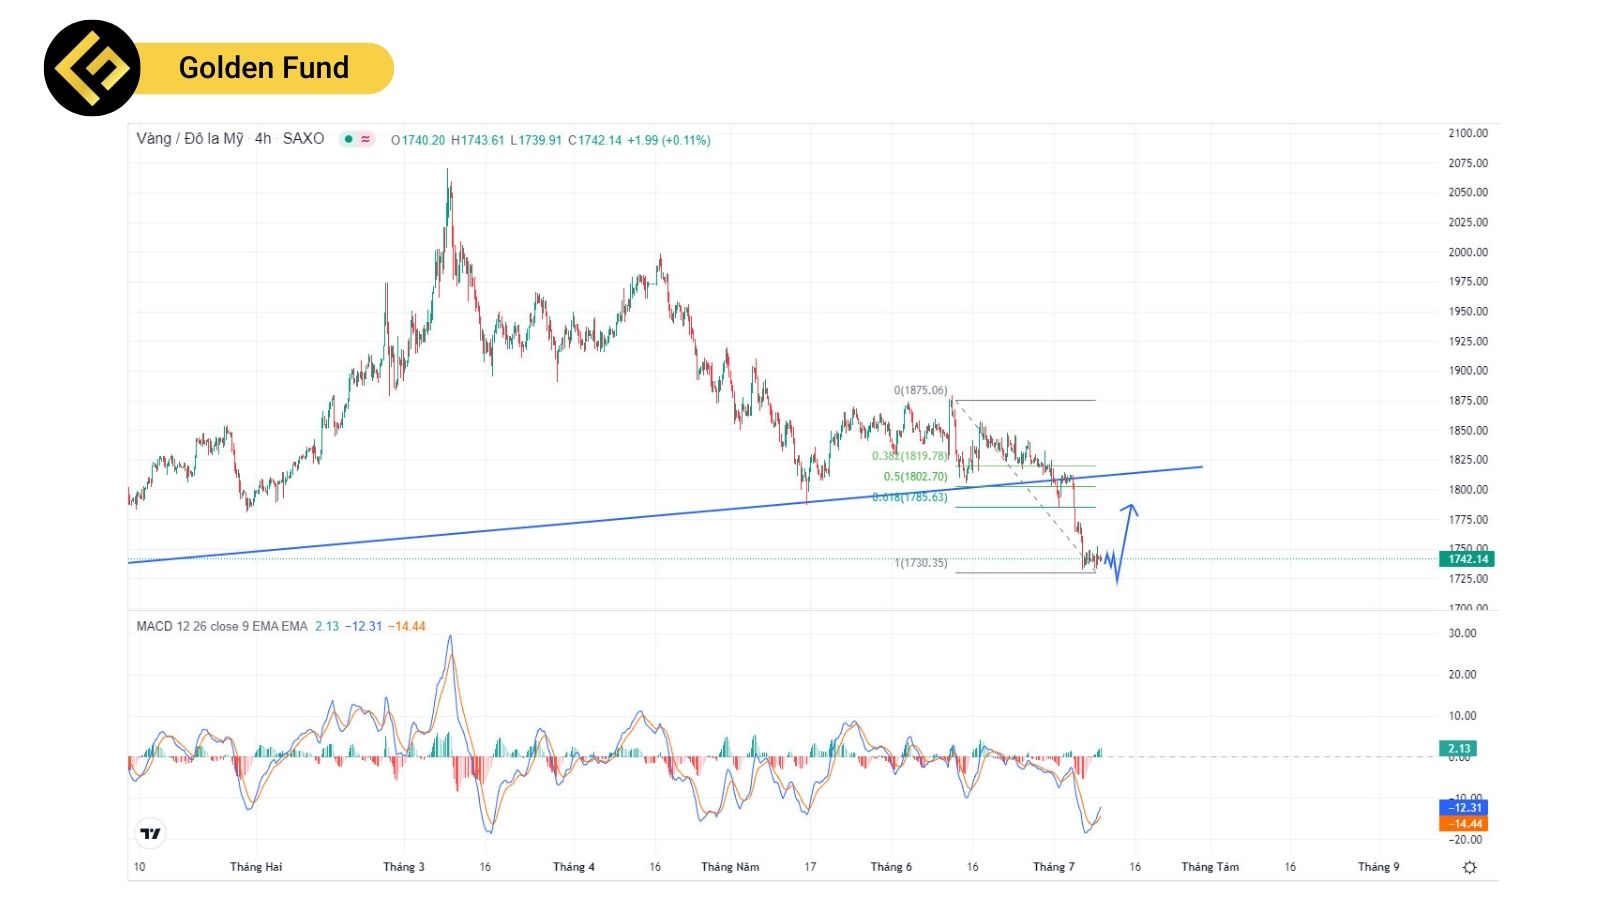The width and height of the screenshot is (1600, 900).
Task: Click the Tháng Tám time axis label
Action: 1210,867
